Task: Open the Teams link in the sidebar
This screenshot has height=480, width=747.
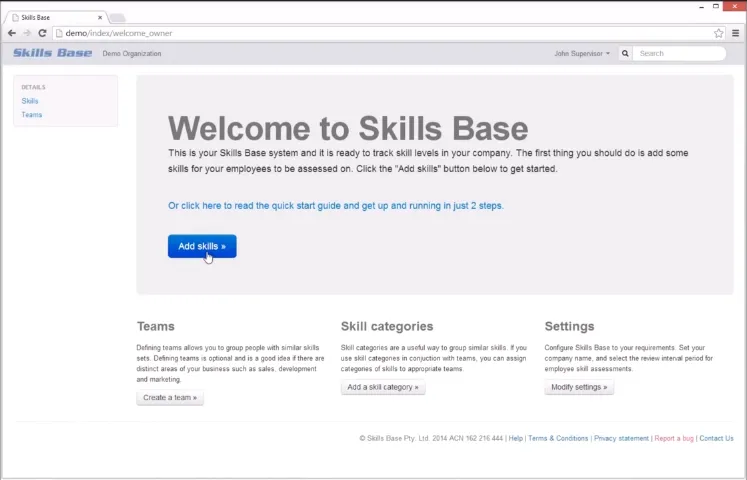Action: click(31, 115)
